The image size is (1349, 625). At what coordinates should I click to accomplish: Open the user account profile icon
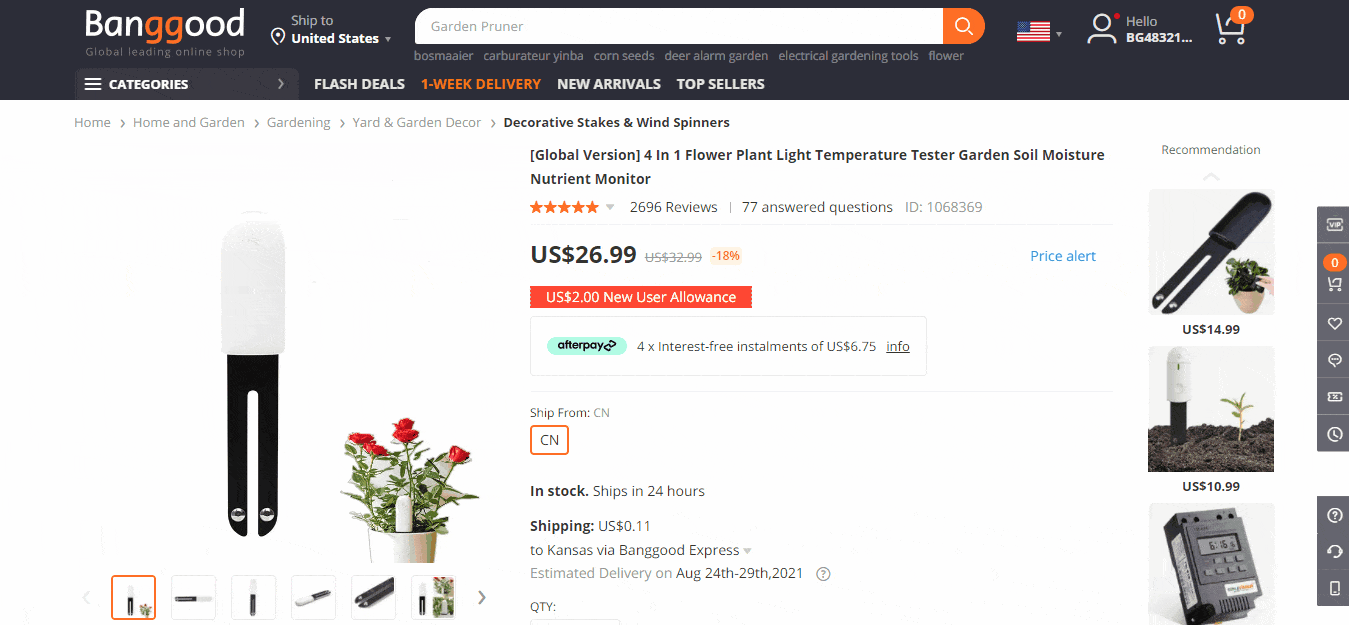pyautogui.click(x=1101, y=28)
